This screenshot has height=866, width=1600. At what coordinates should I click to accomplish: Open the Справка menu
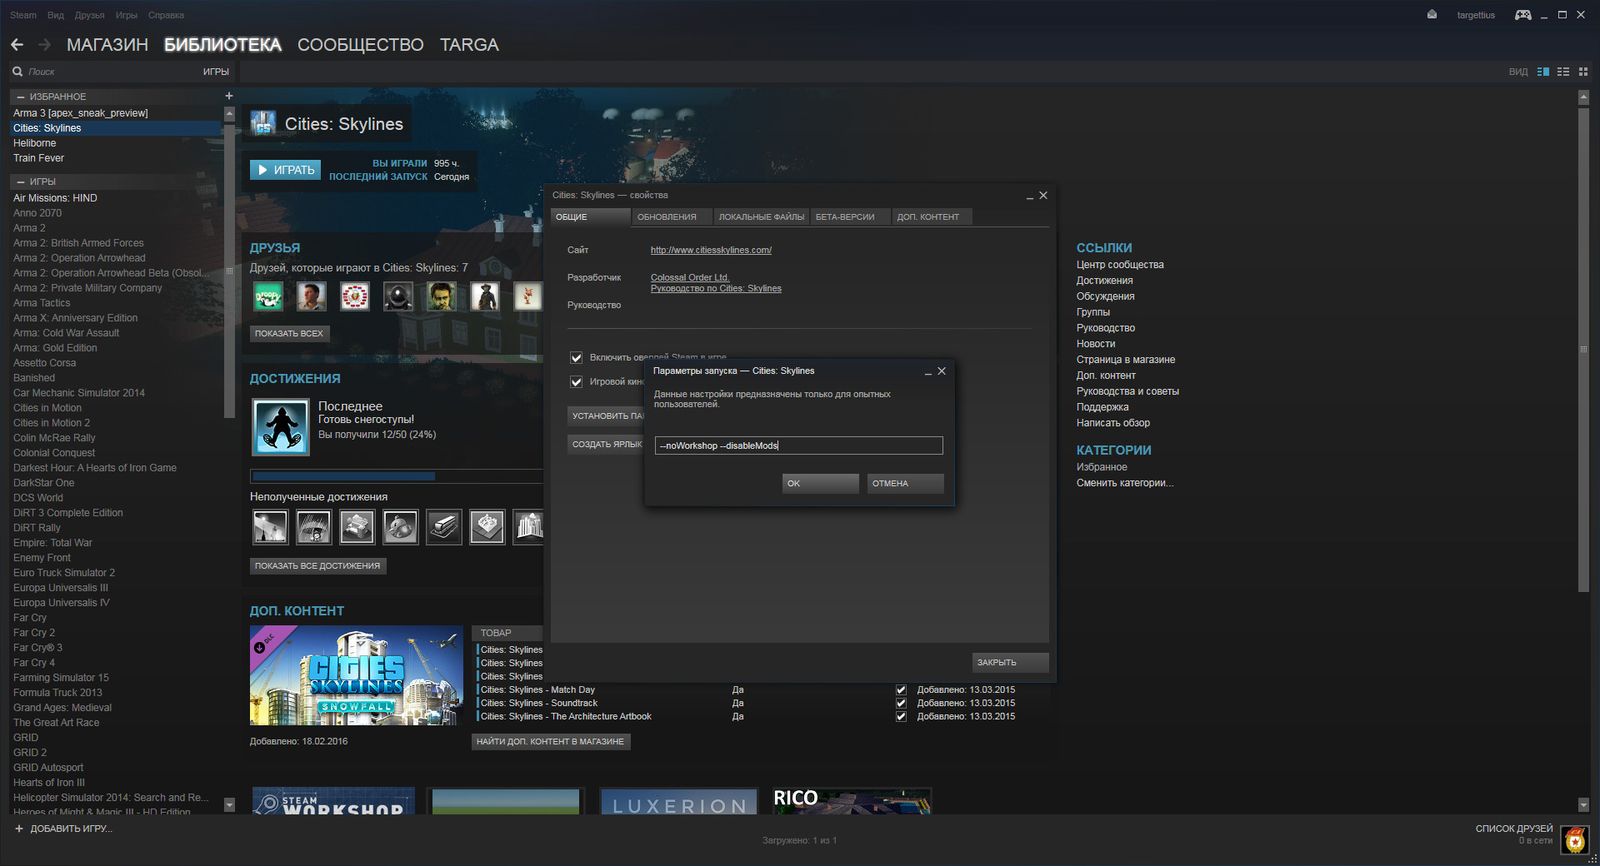click(166, 15)
